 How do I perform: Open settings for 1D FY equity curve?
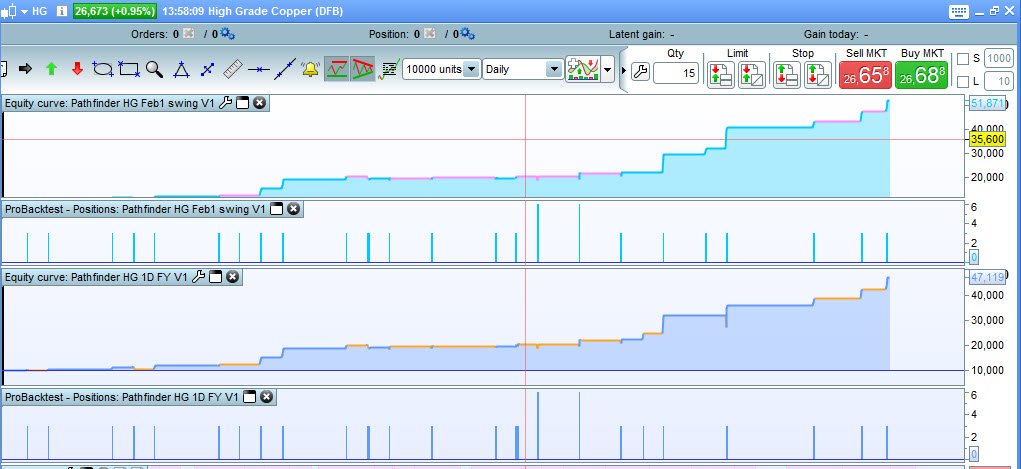point(199,277)
